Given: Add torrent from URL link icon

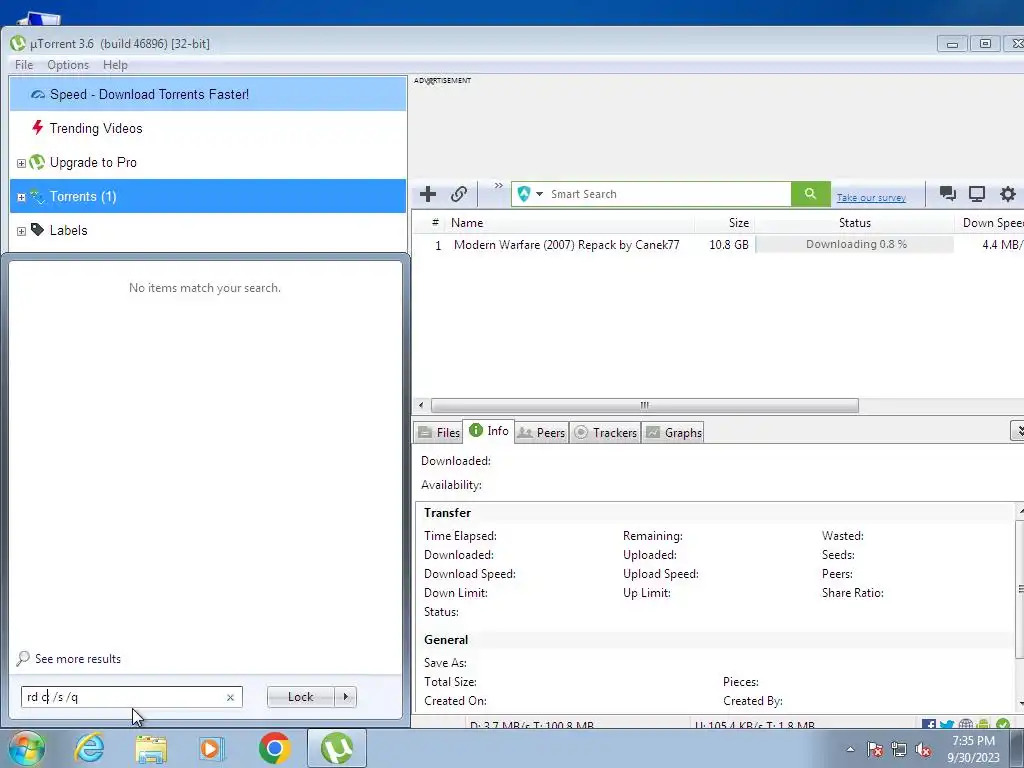Looking at the screenshot, I should [458, 194].
